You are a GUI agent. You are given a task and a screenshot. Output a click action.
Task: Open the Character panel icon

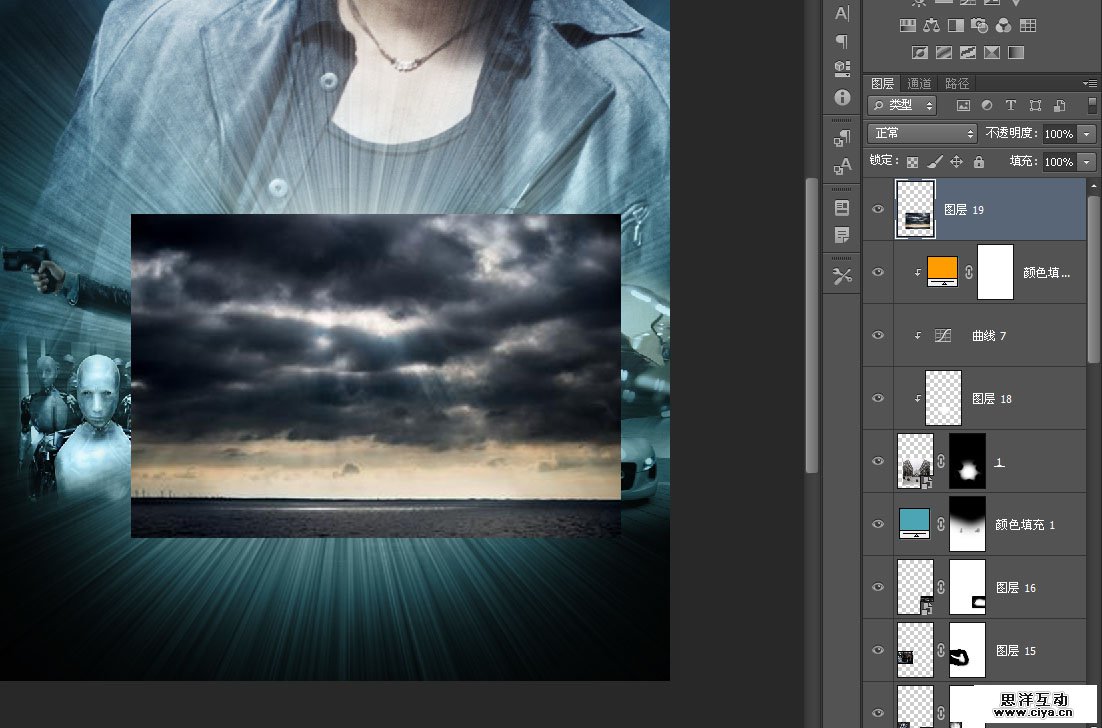tap(842, 13)
